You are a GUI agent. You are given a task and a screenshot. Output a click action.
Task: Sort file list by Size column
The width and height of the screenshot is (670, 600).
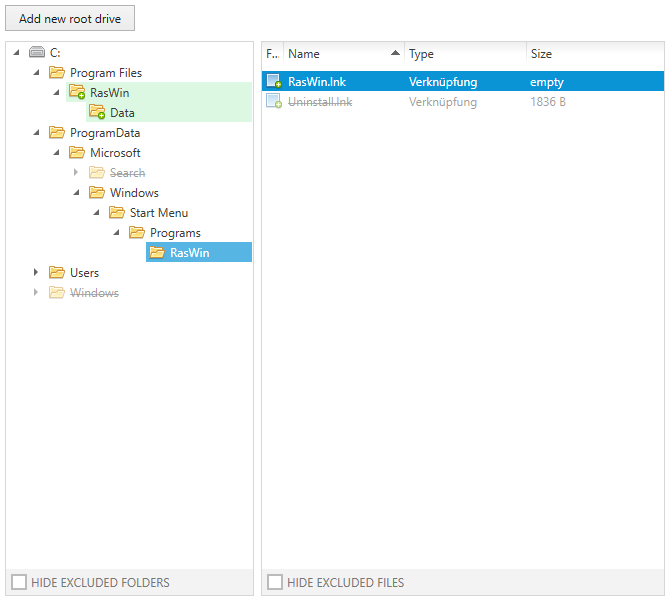point(541,54)
